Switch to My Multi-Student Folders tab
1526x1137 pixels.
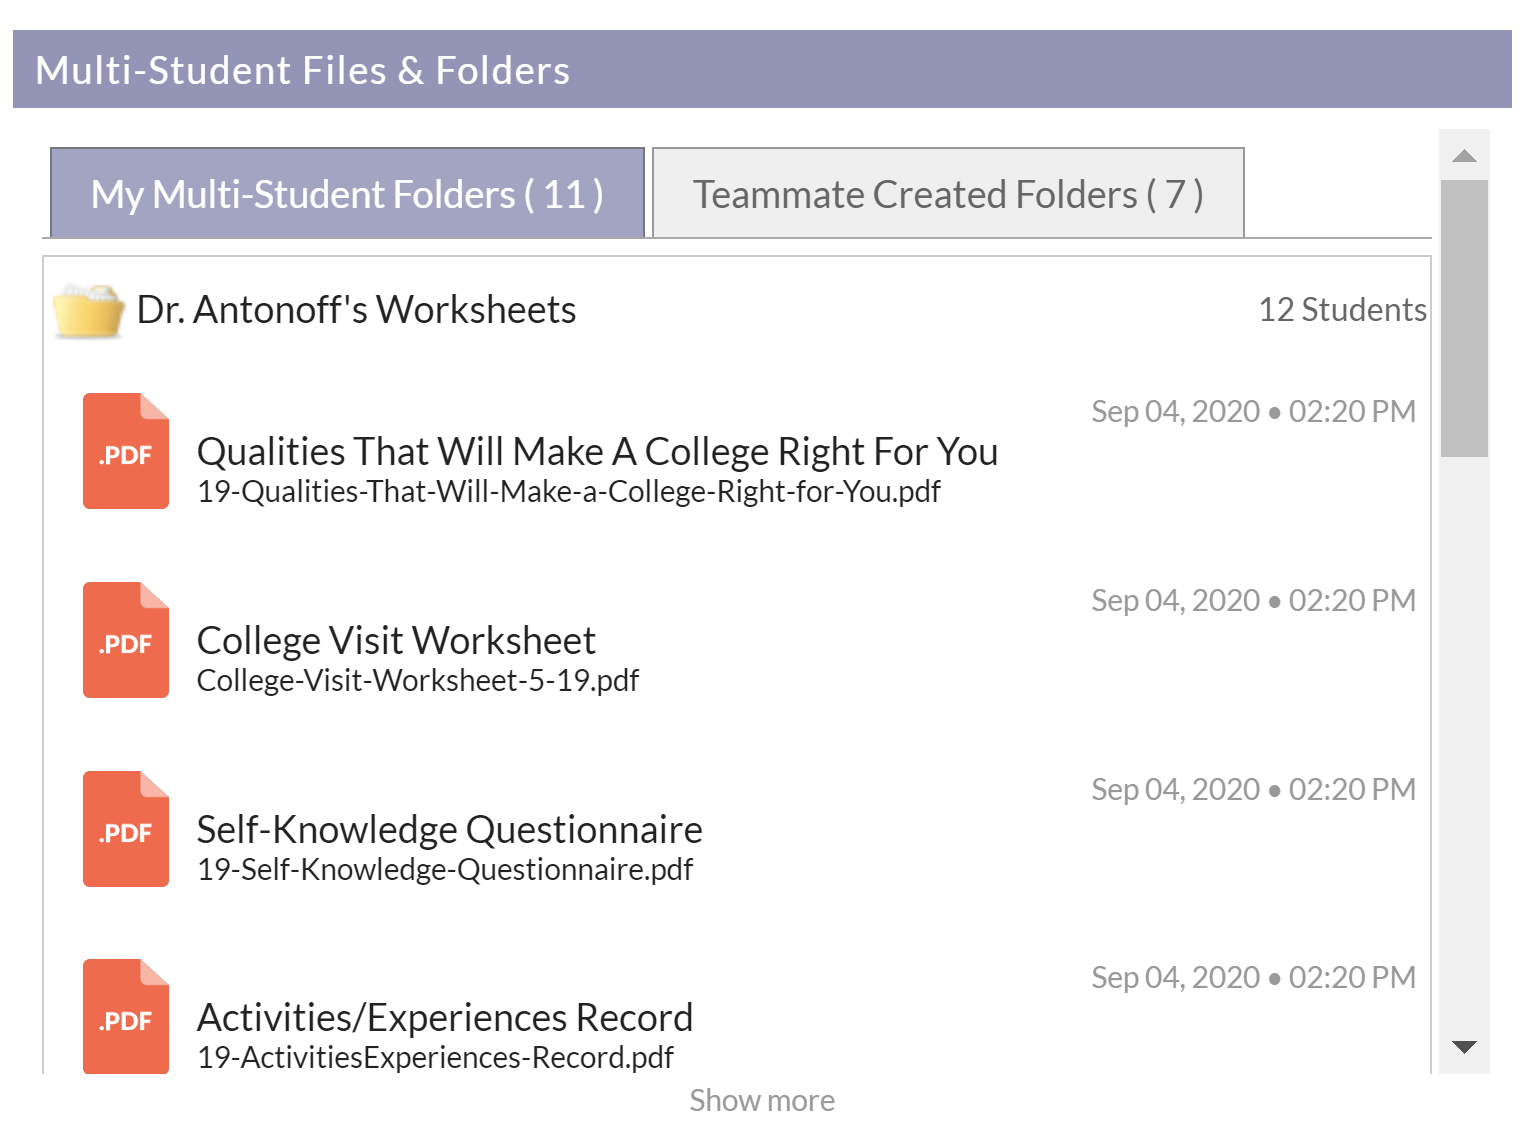tap(347, 193)
